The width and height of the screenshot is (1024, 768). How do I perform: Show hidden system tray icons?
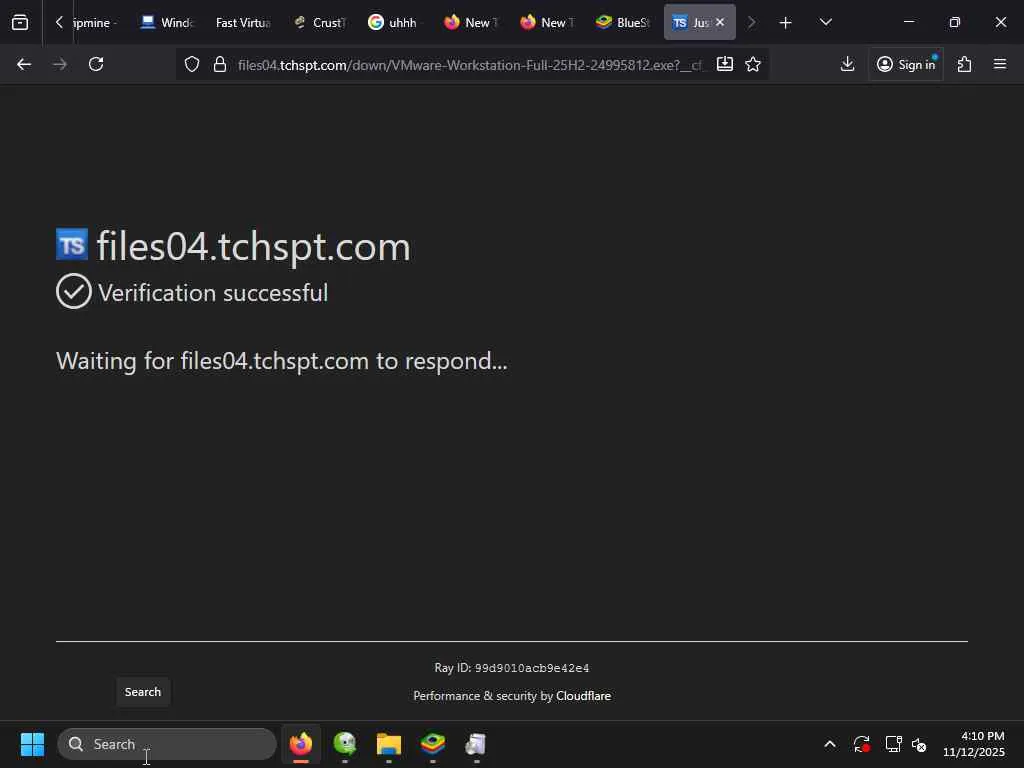829,744
